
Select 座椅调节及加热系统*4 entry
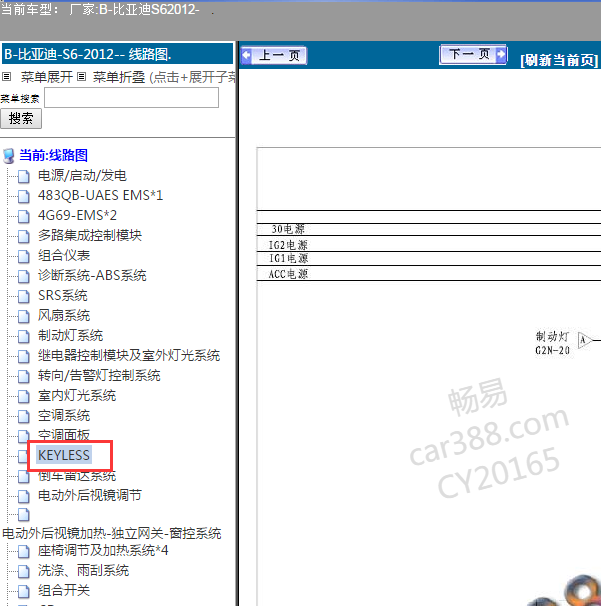[x=103, y=550]
